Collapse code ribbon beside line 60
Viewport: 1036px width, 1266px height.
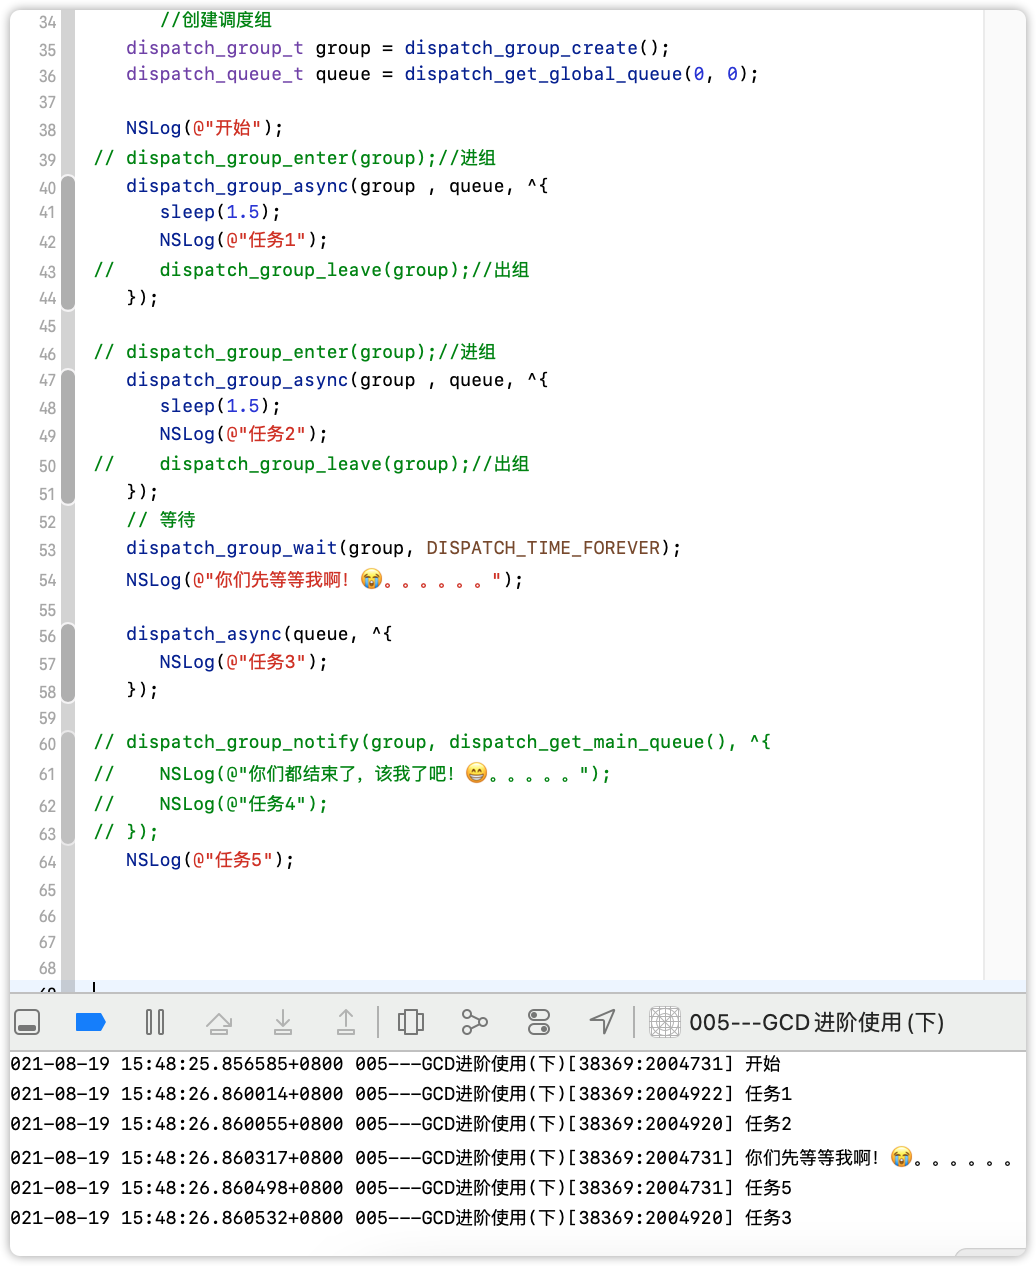[68, 787]
